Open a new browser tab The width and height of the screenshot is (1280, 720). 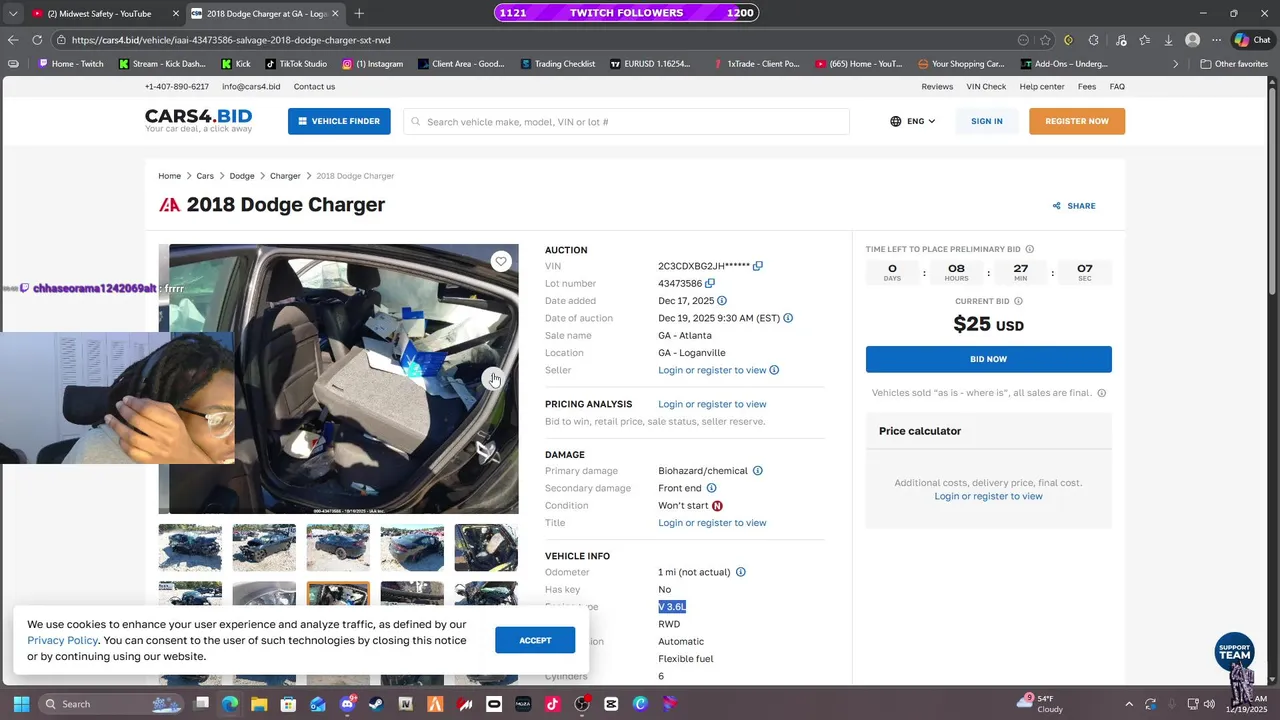click(x=359, y=13)
